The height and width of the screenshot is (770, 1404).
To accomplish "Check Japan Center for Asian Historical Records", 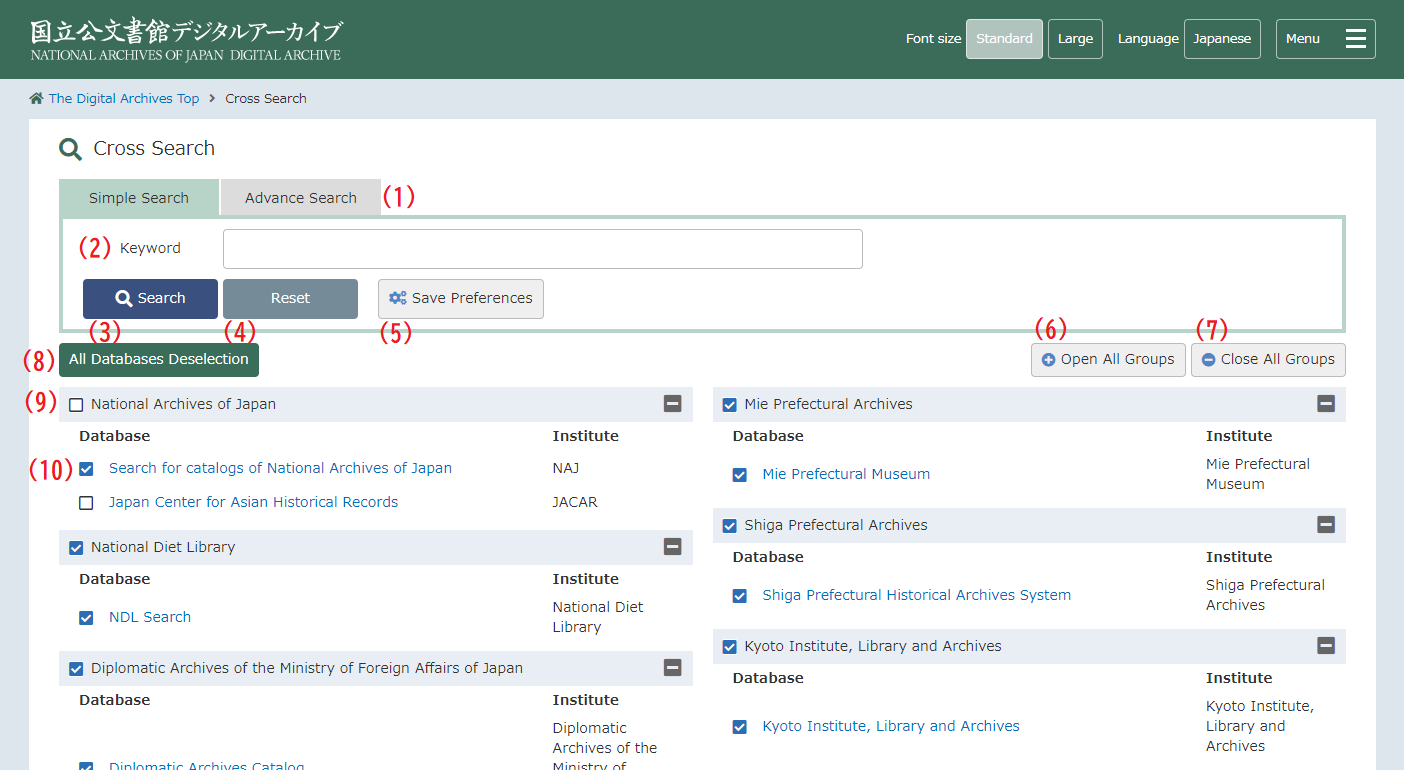I will (x=86, y=503).
